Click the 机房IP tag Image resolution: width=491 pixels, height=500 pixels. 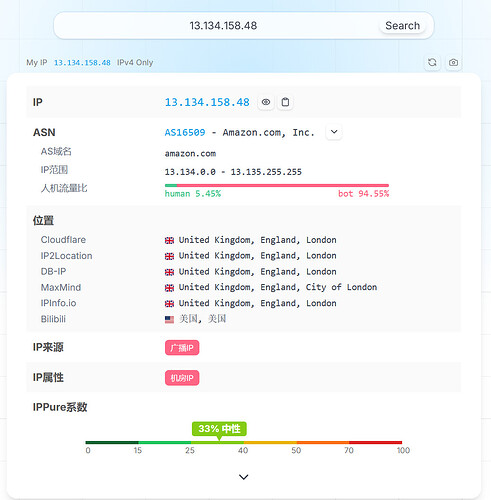tap(182, 378)
